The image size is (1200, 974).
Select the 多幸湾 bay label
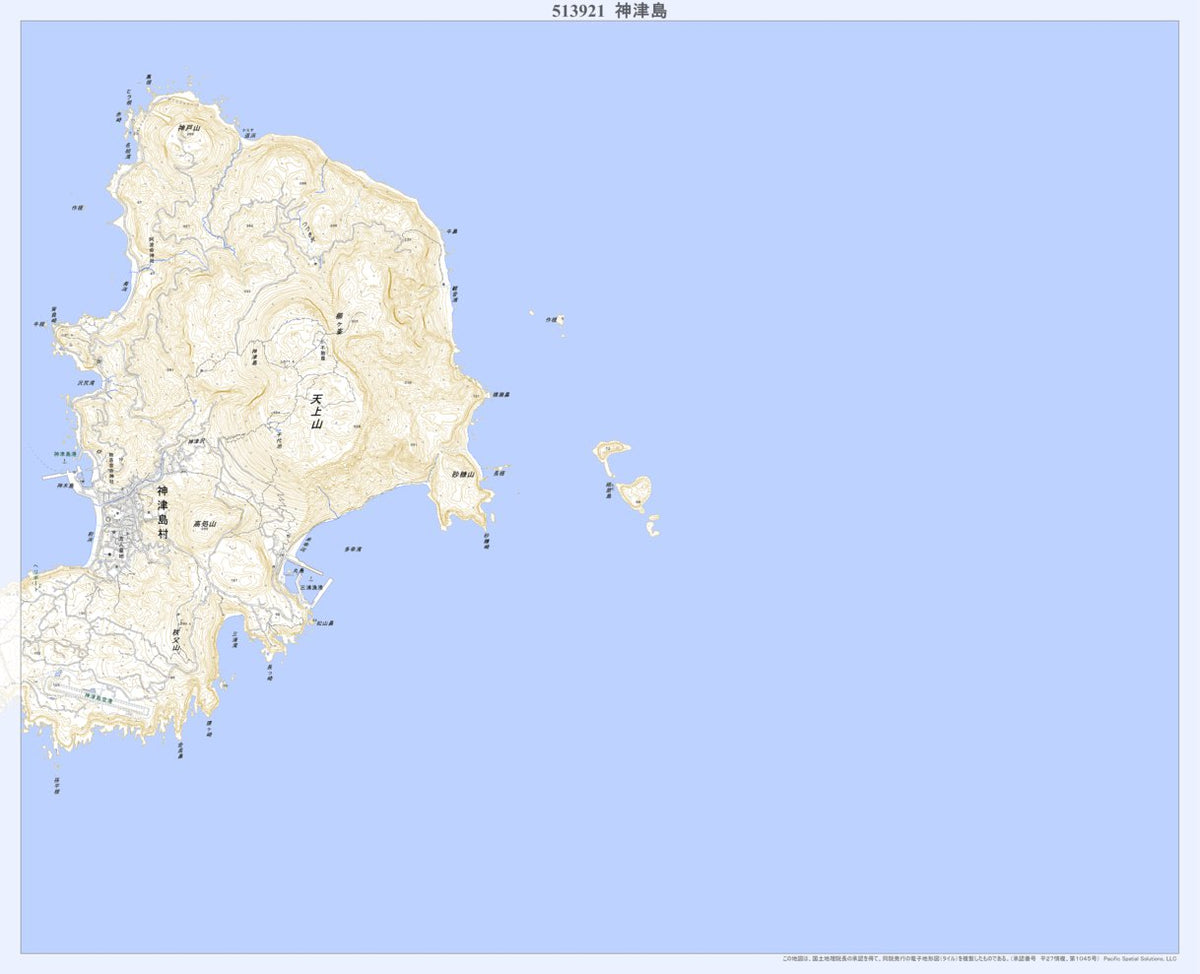coord(352,549)
